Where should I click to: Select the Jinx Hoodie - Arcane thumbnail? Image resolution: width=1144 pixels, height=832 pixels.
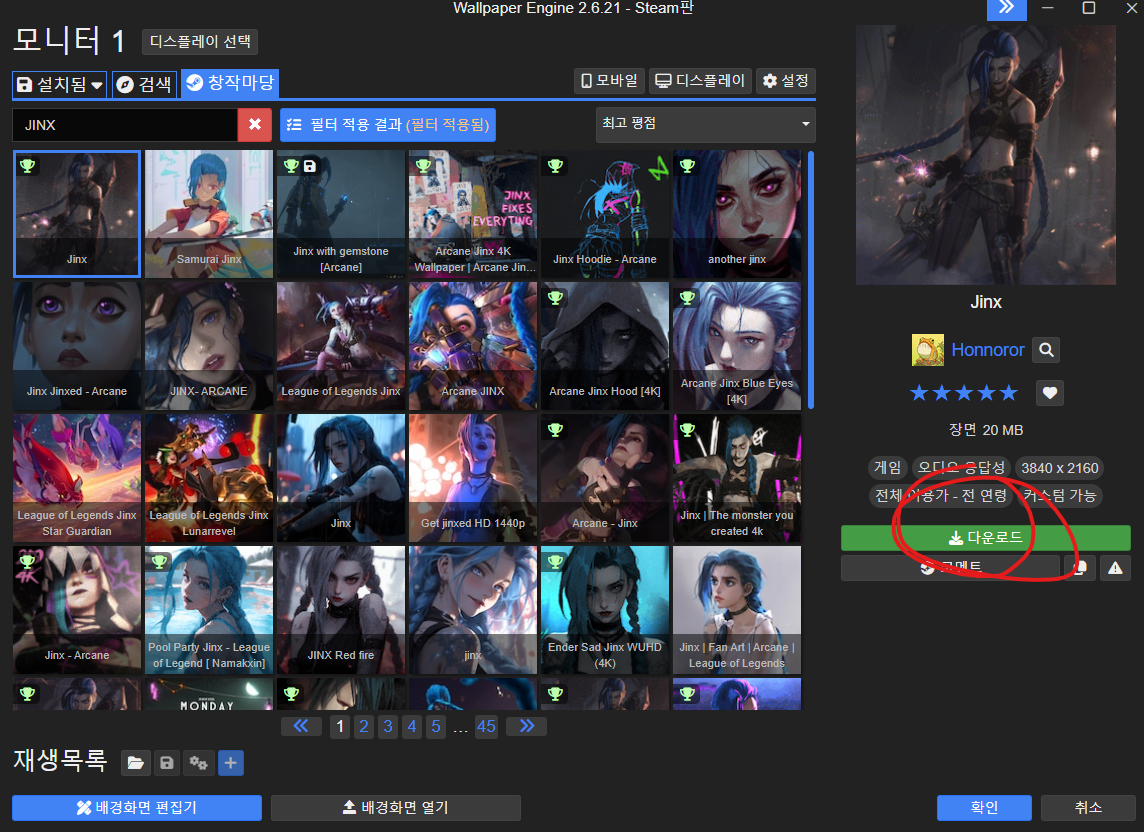pyautogui.click(x=605, y=214)
